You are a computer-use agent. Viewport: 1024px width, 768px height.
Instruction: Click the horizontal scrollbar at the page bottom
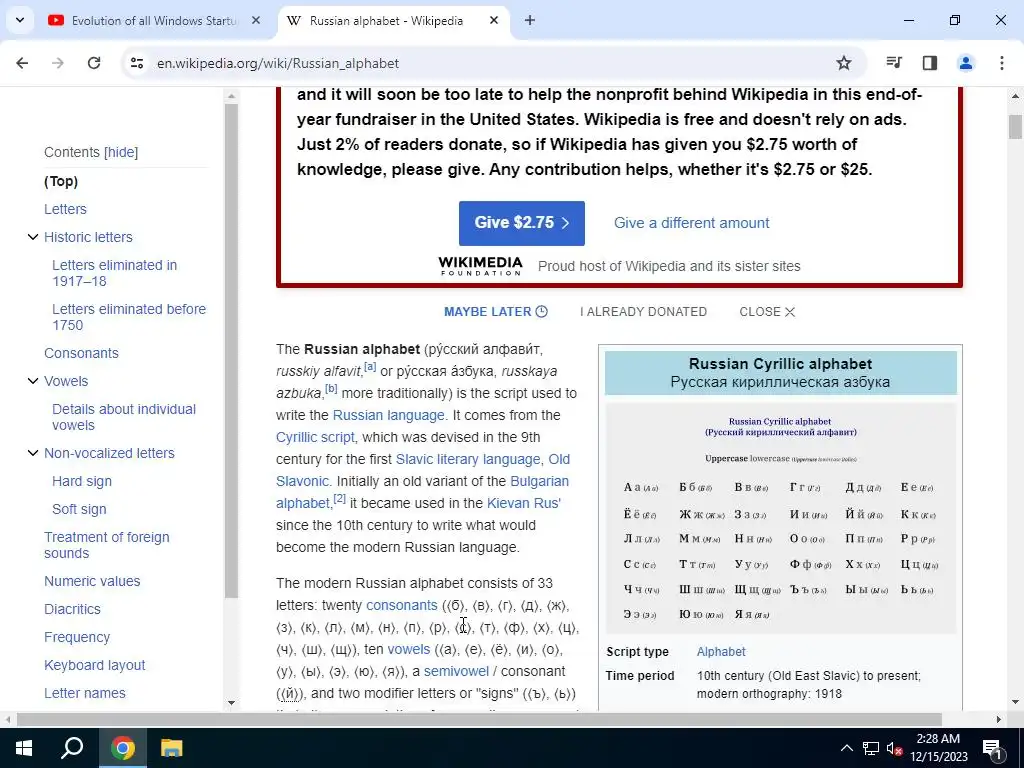pos(479,720)
